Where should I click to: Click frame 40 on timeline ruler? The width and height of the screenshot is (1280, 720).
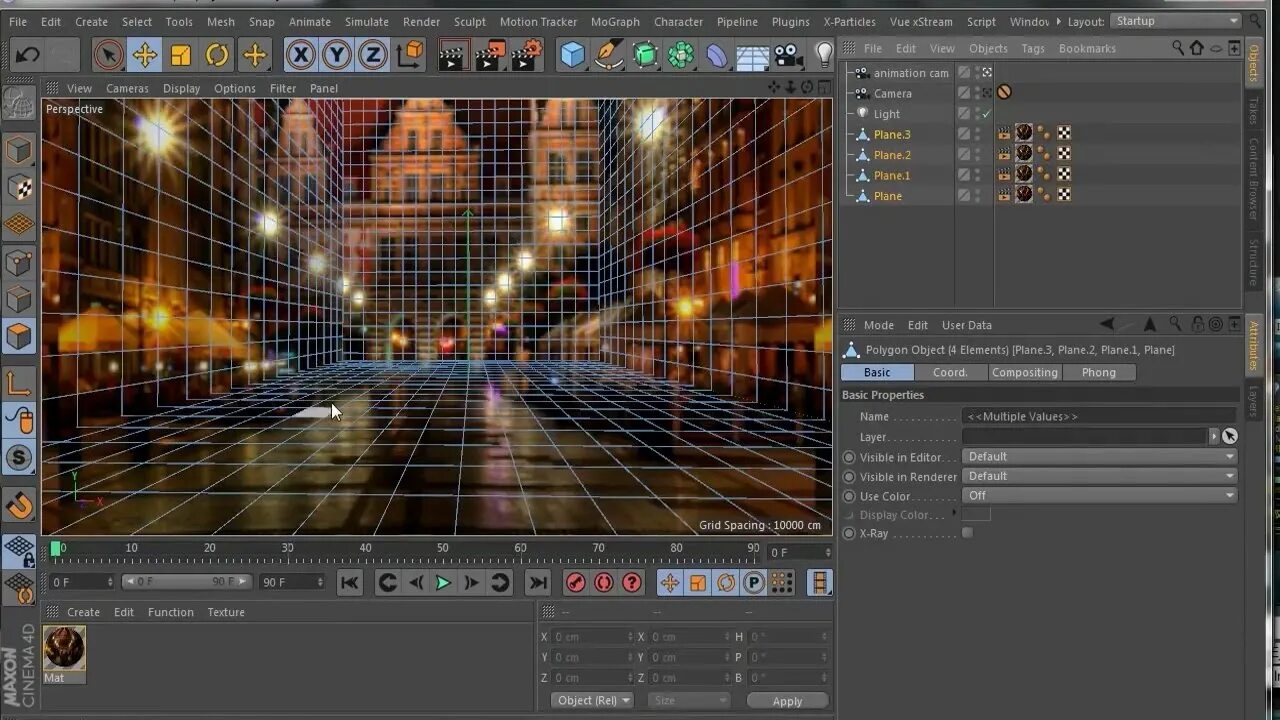pyautogui.click(x=366, y=548)
